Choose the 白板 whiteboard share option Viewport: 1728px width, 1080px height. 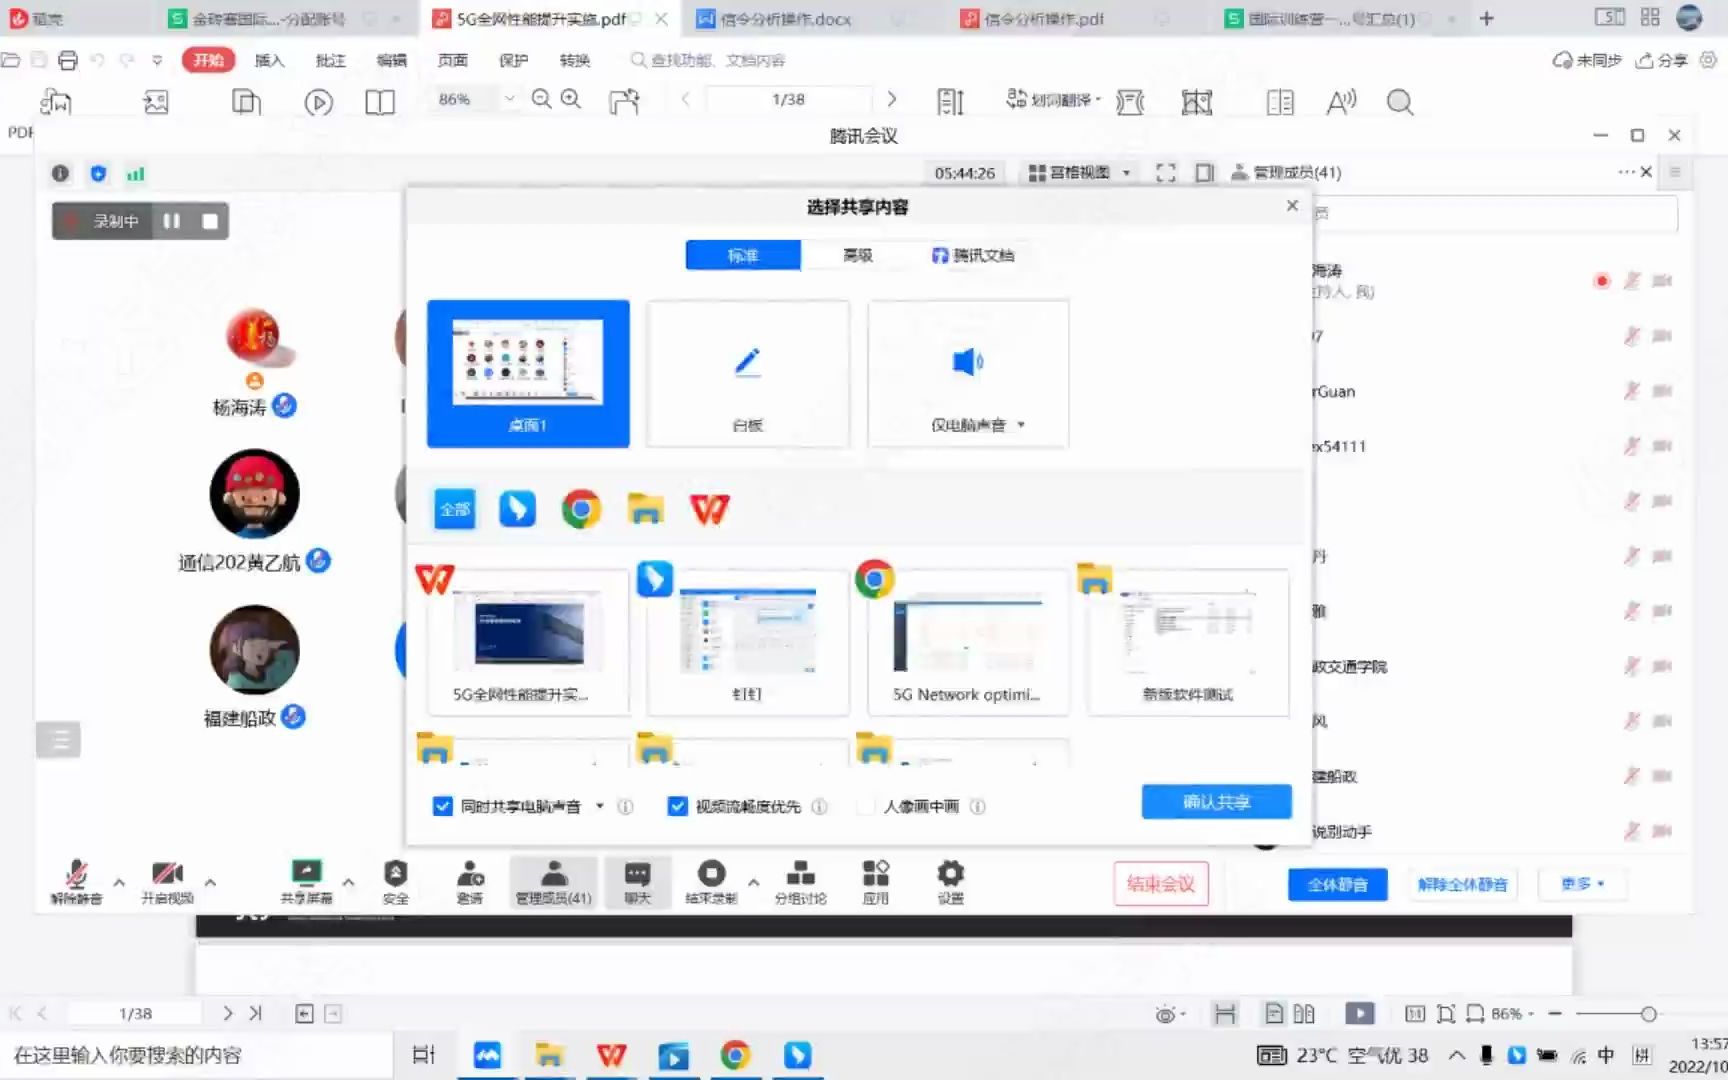click(x=748, y=373)
